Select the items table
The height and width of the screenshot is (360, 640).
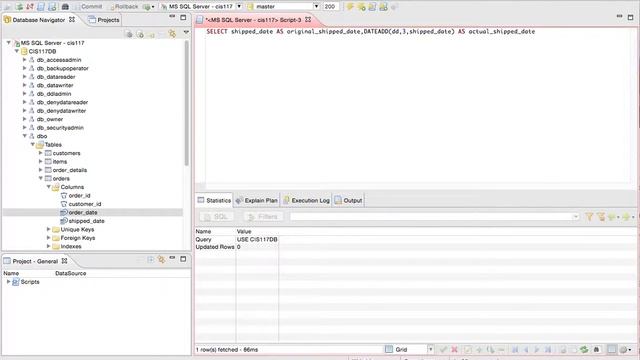[x=60, y=162]
